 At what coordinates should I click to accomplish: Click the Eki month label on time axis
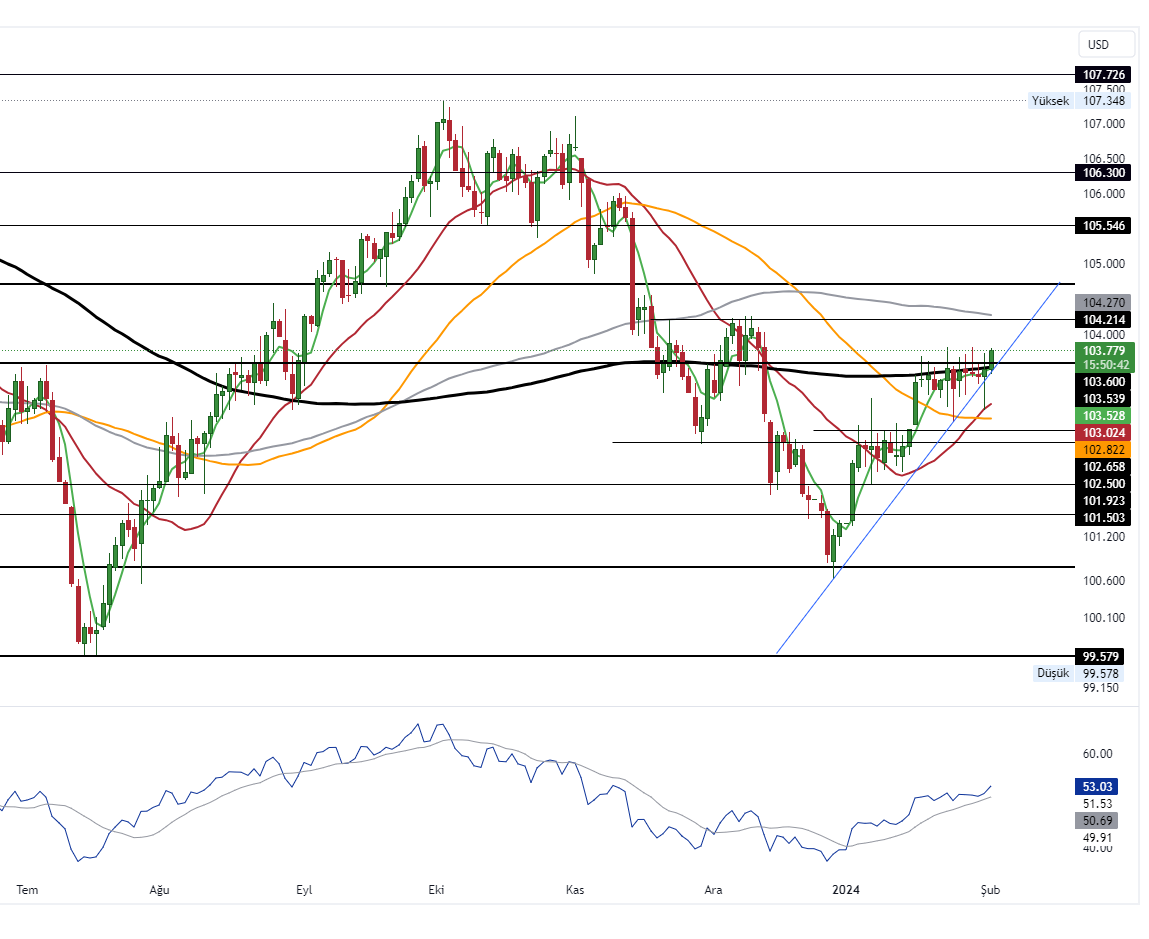click(436, 889)
